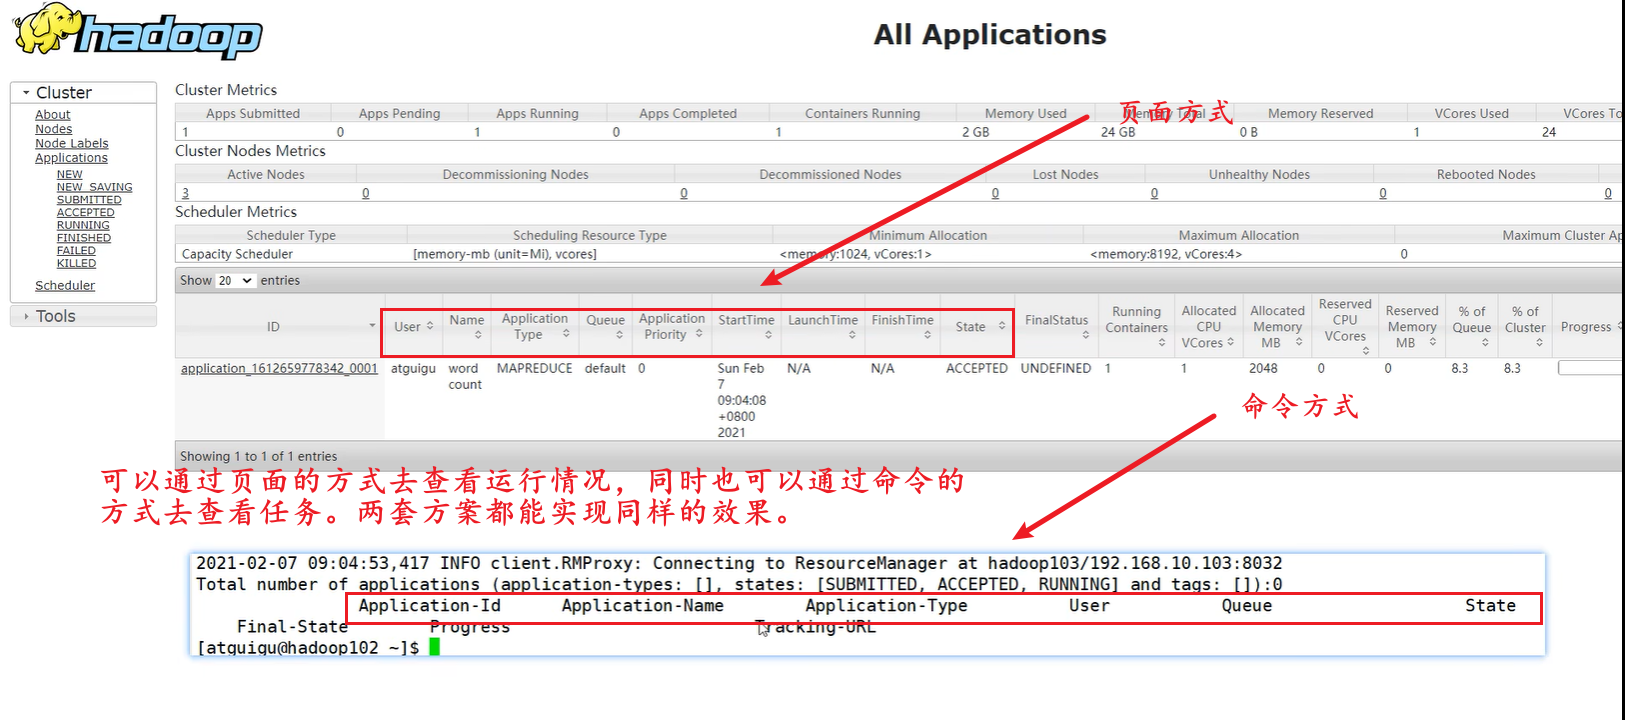Click the All Applications page heading

pos(990,34)
